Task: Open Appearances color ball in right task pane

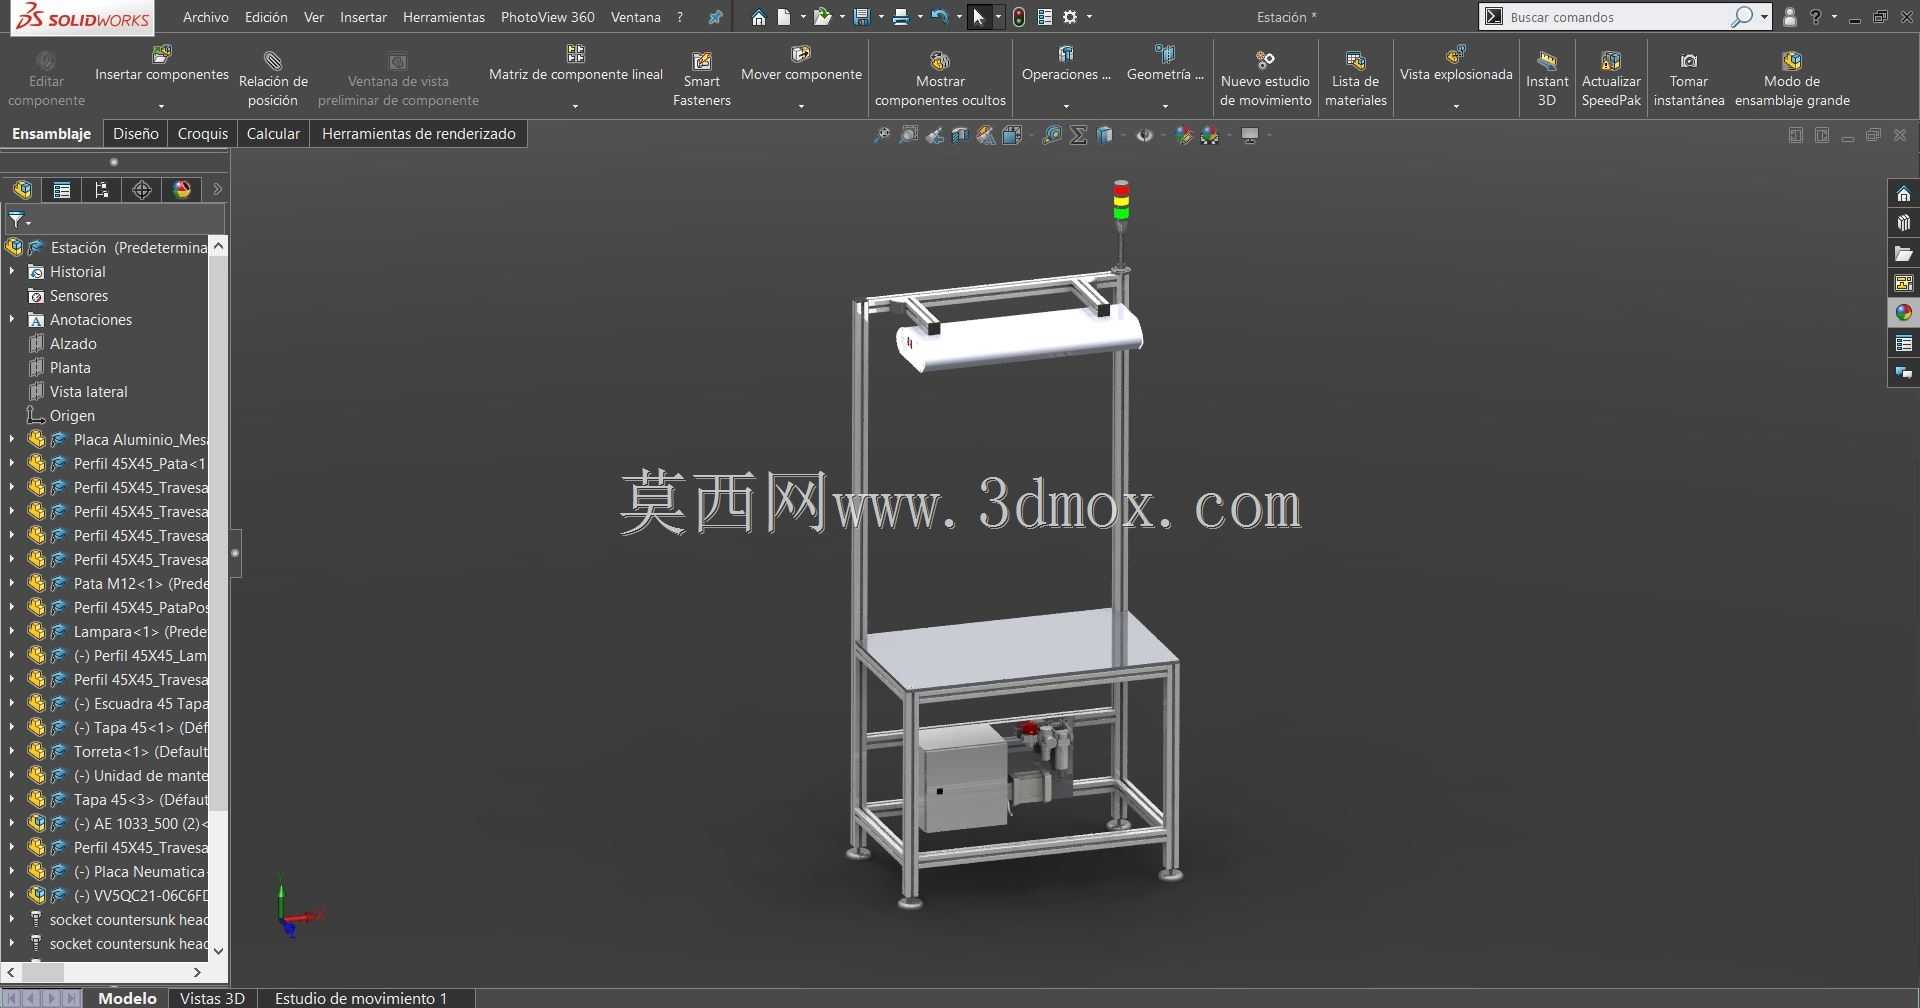Action: pyautogui.click(x=1903, y=313)
